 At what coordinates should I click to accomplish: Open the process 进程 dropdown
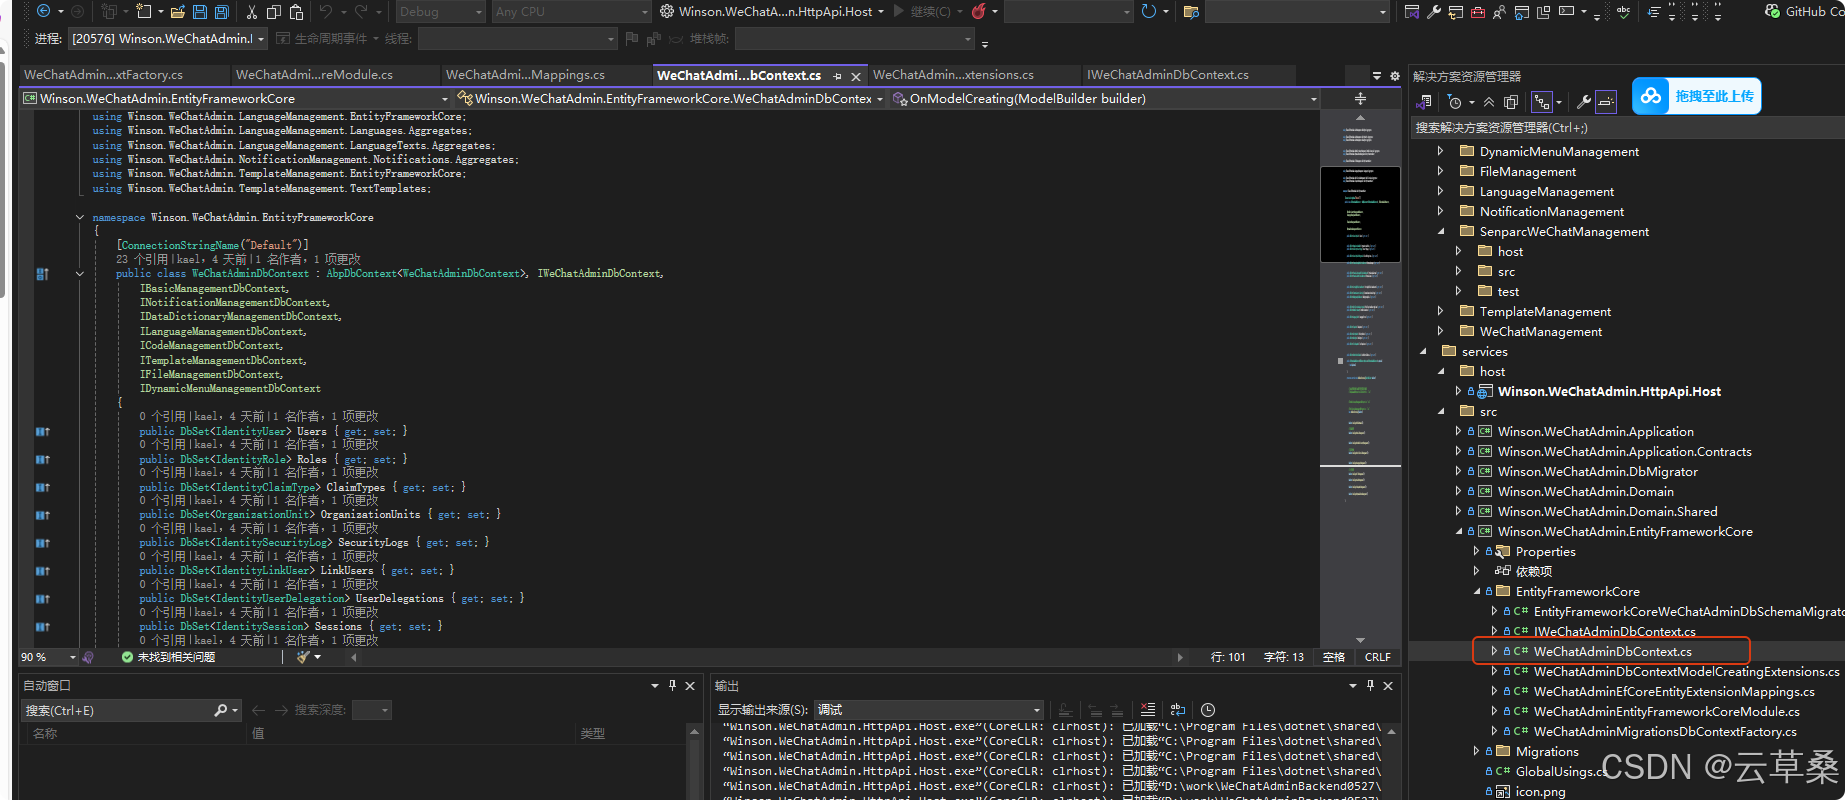[x=167, y=39]
